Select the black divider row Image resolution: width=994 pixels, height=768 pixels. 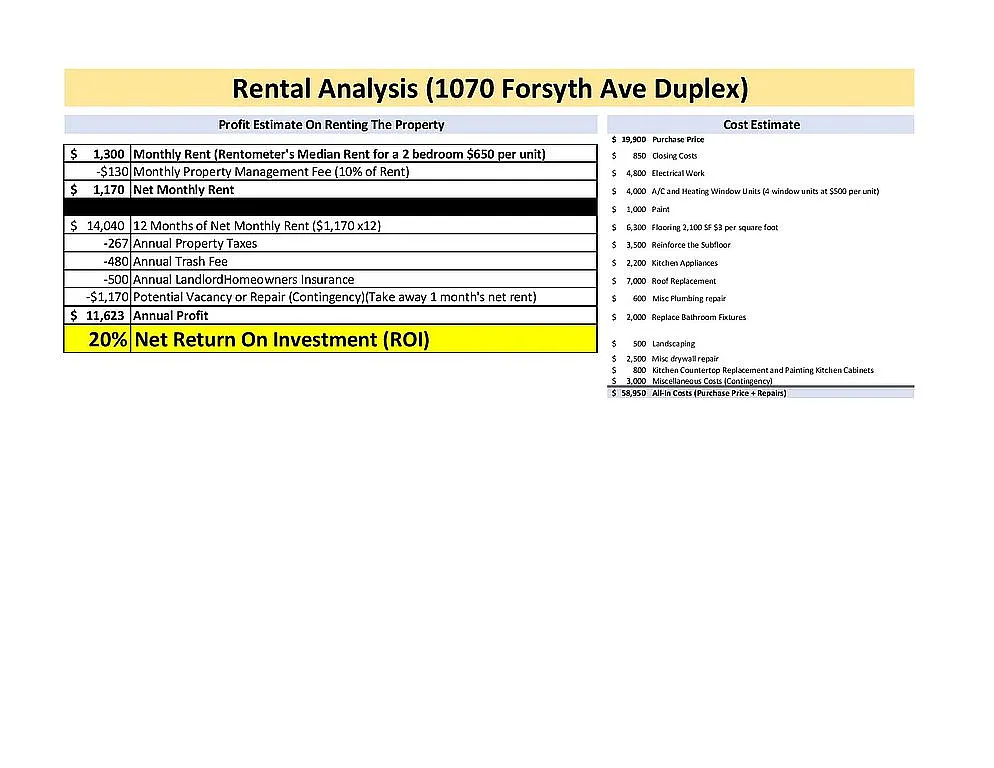coord(331,207)
